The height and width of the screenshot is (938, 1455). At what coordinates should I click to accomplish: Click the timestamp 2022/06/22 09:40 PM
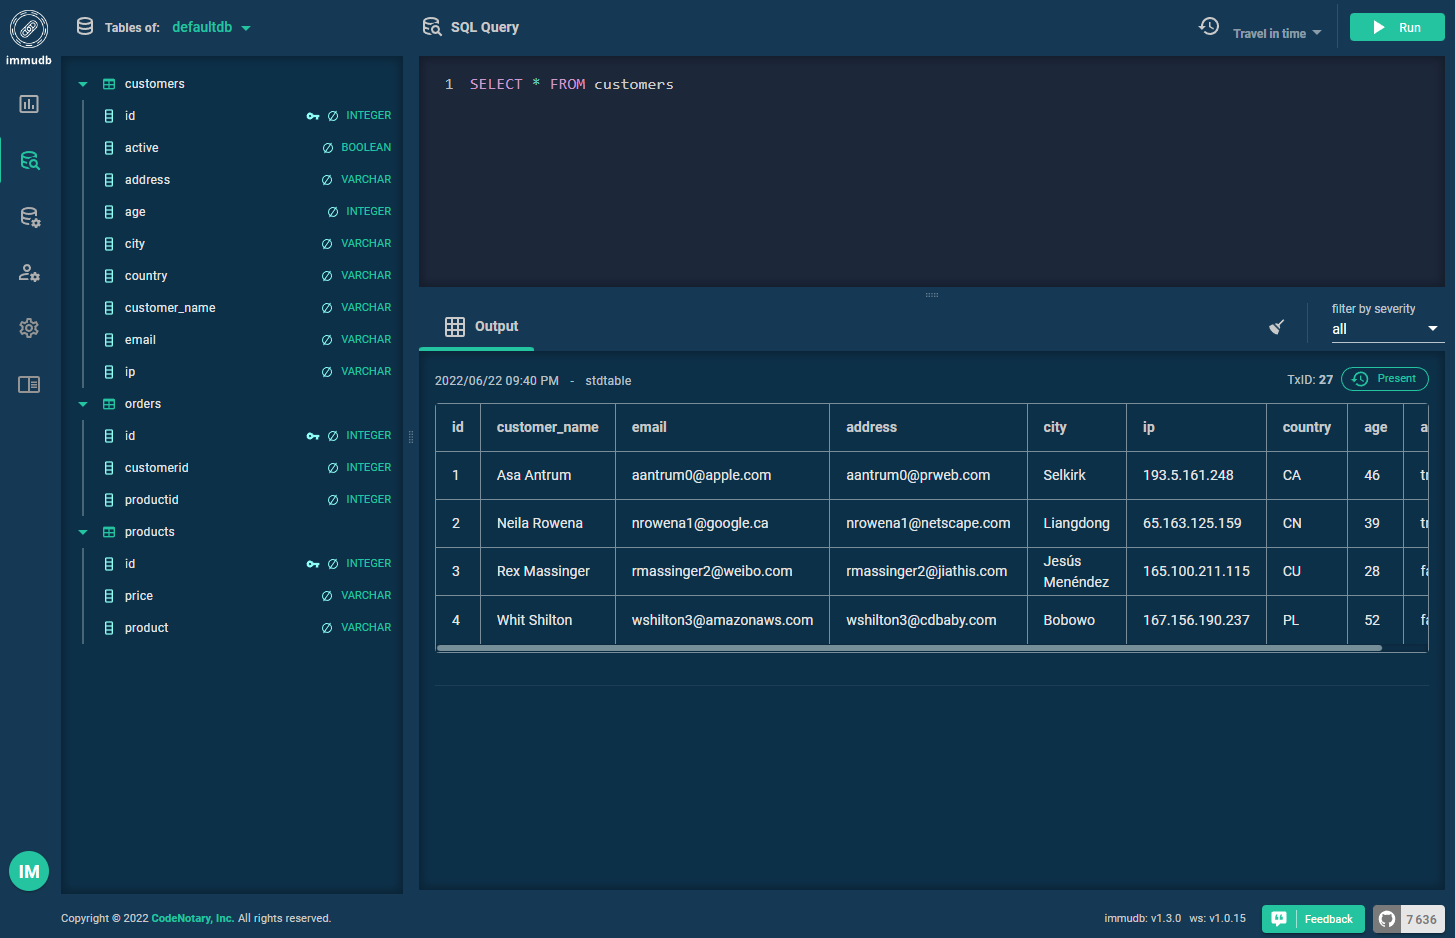point(497,381)
